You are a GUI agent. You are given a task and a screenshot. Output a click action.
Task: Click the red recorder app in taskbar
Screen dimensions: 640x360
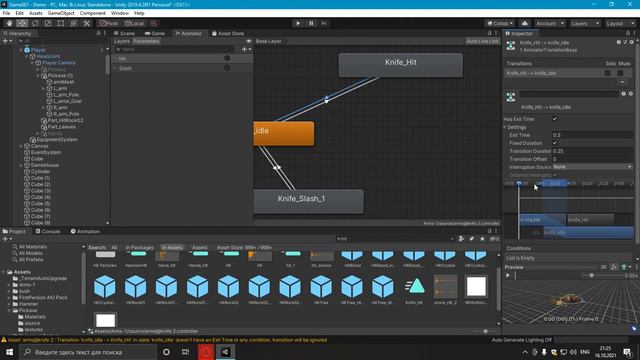[206, 352]
